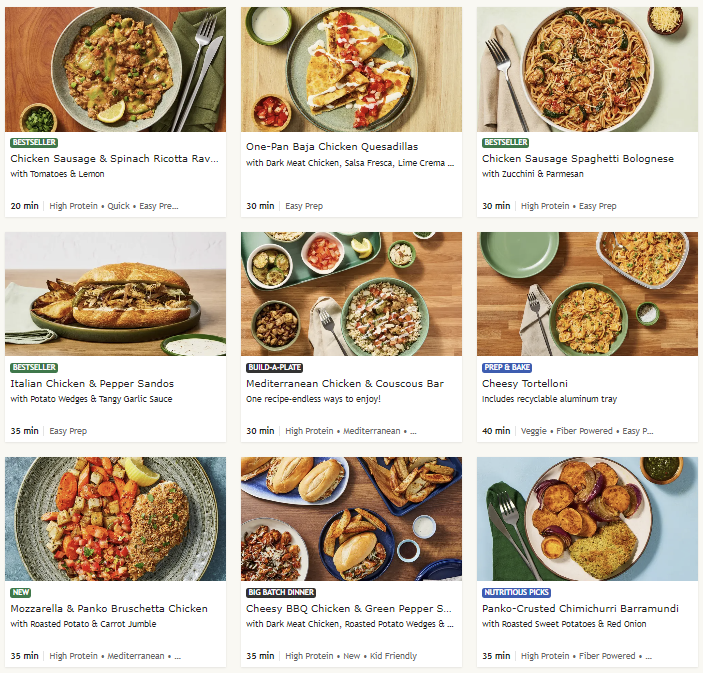The image size is (703, 673).
Task: Select the Cheesy BBQ Chicken & Green Pepper title
Action: (349, 609)
